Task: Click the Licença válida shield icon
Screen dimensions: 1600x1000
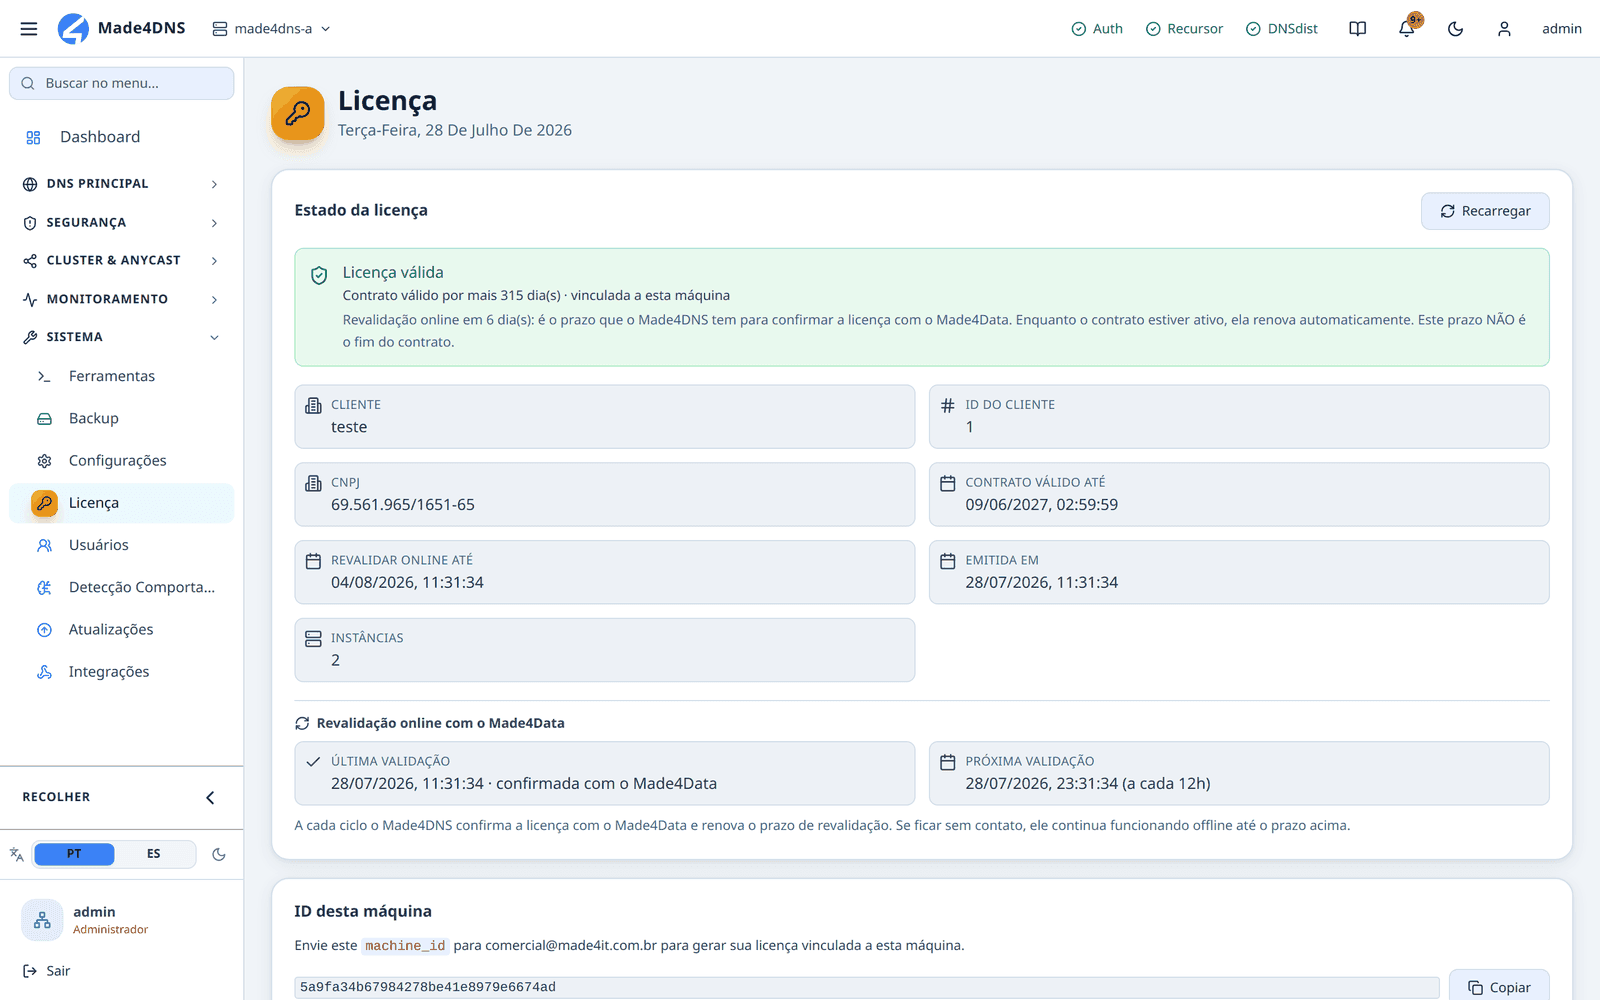Action: [x=319, y=275]
